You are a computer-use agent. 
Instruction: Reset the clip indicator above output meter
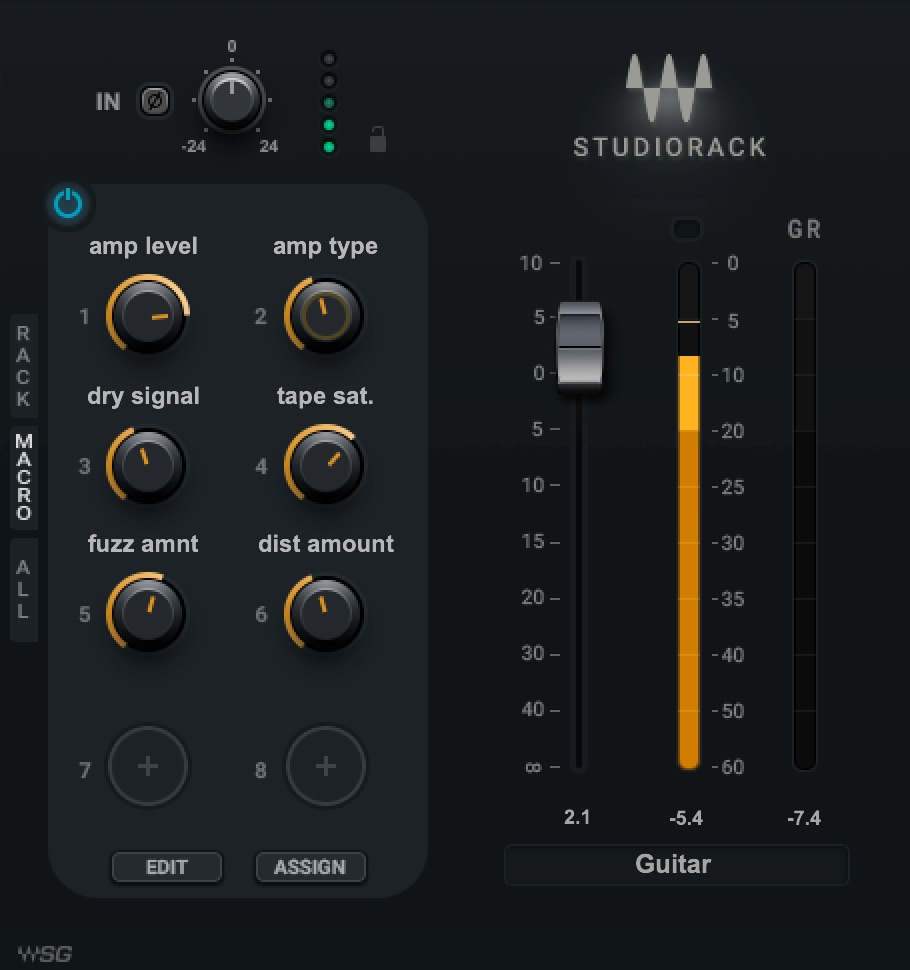tap(688, 229)
